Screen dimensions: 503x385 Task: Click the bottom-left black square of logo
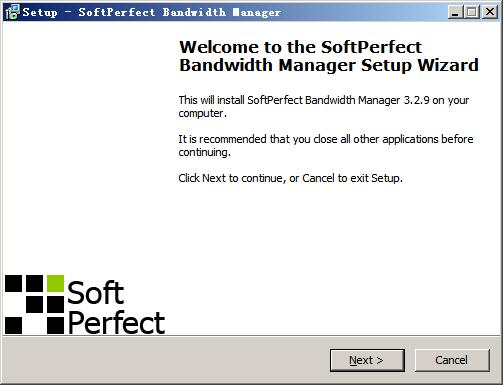pos(13,326)
